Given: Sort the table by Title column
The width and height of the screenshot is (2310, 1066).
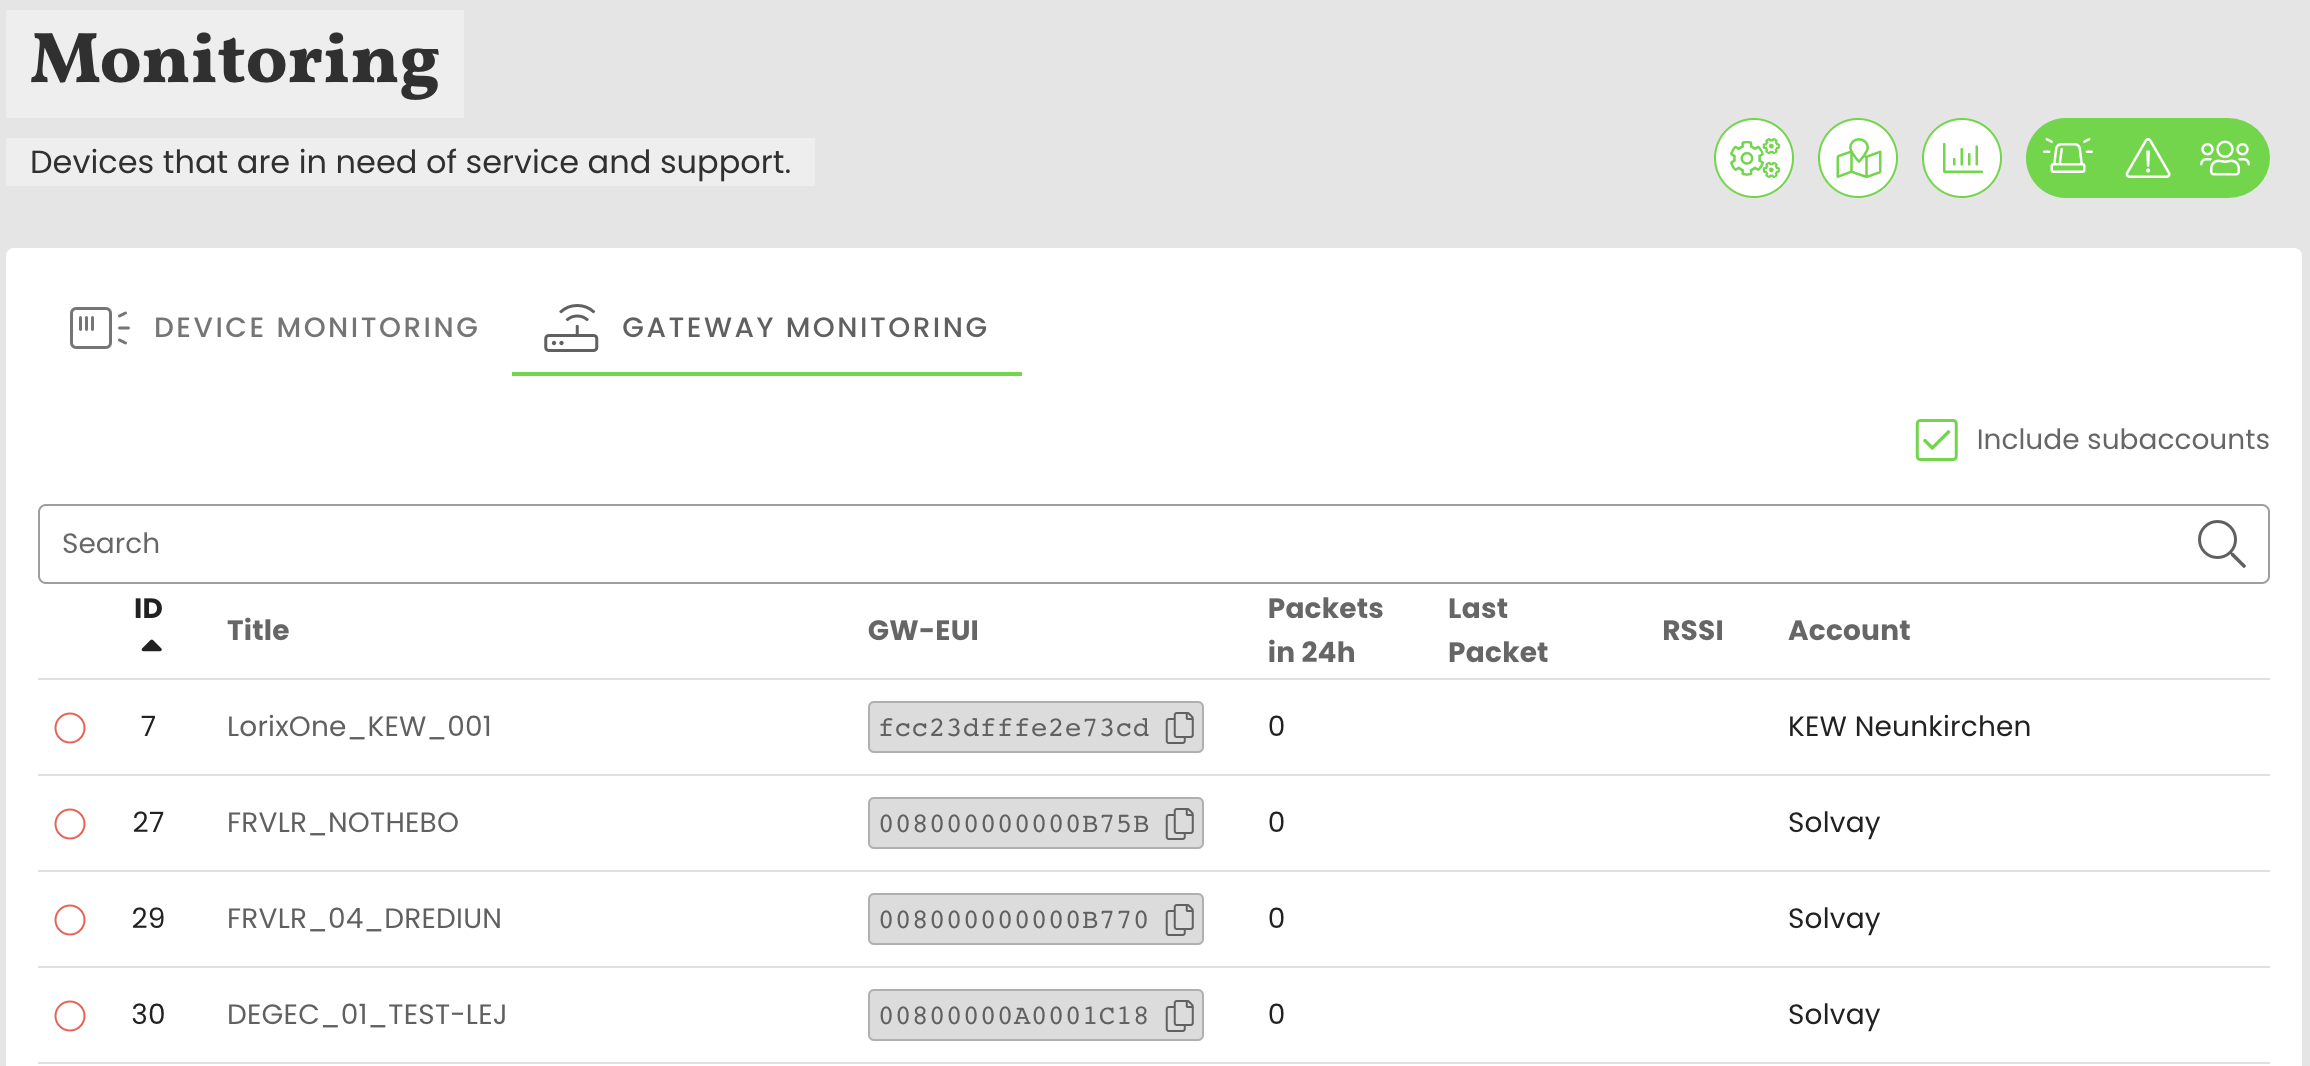Looking at the screenshot, I should (258, 630).
